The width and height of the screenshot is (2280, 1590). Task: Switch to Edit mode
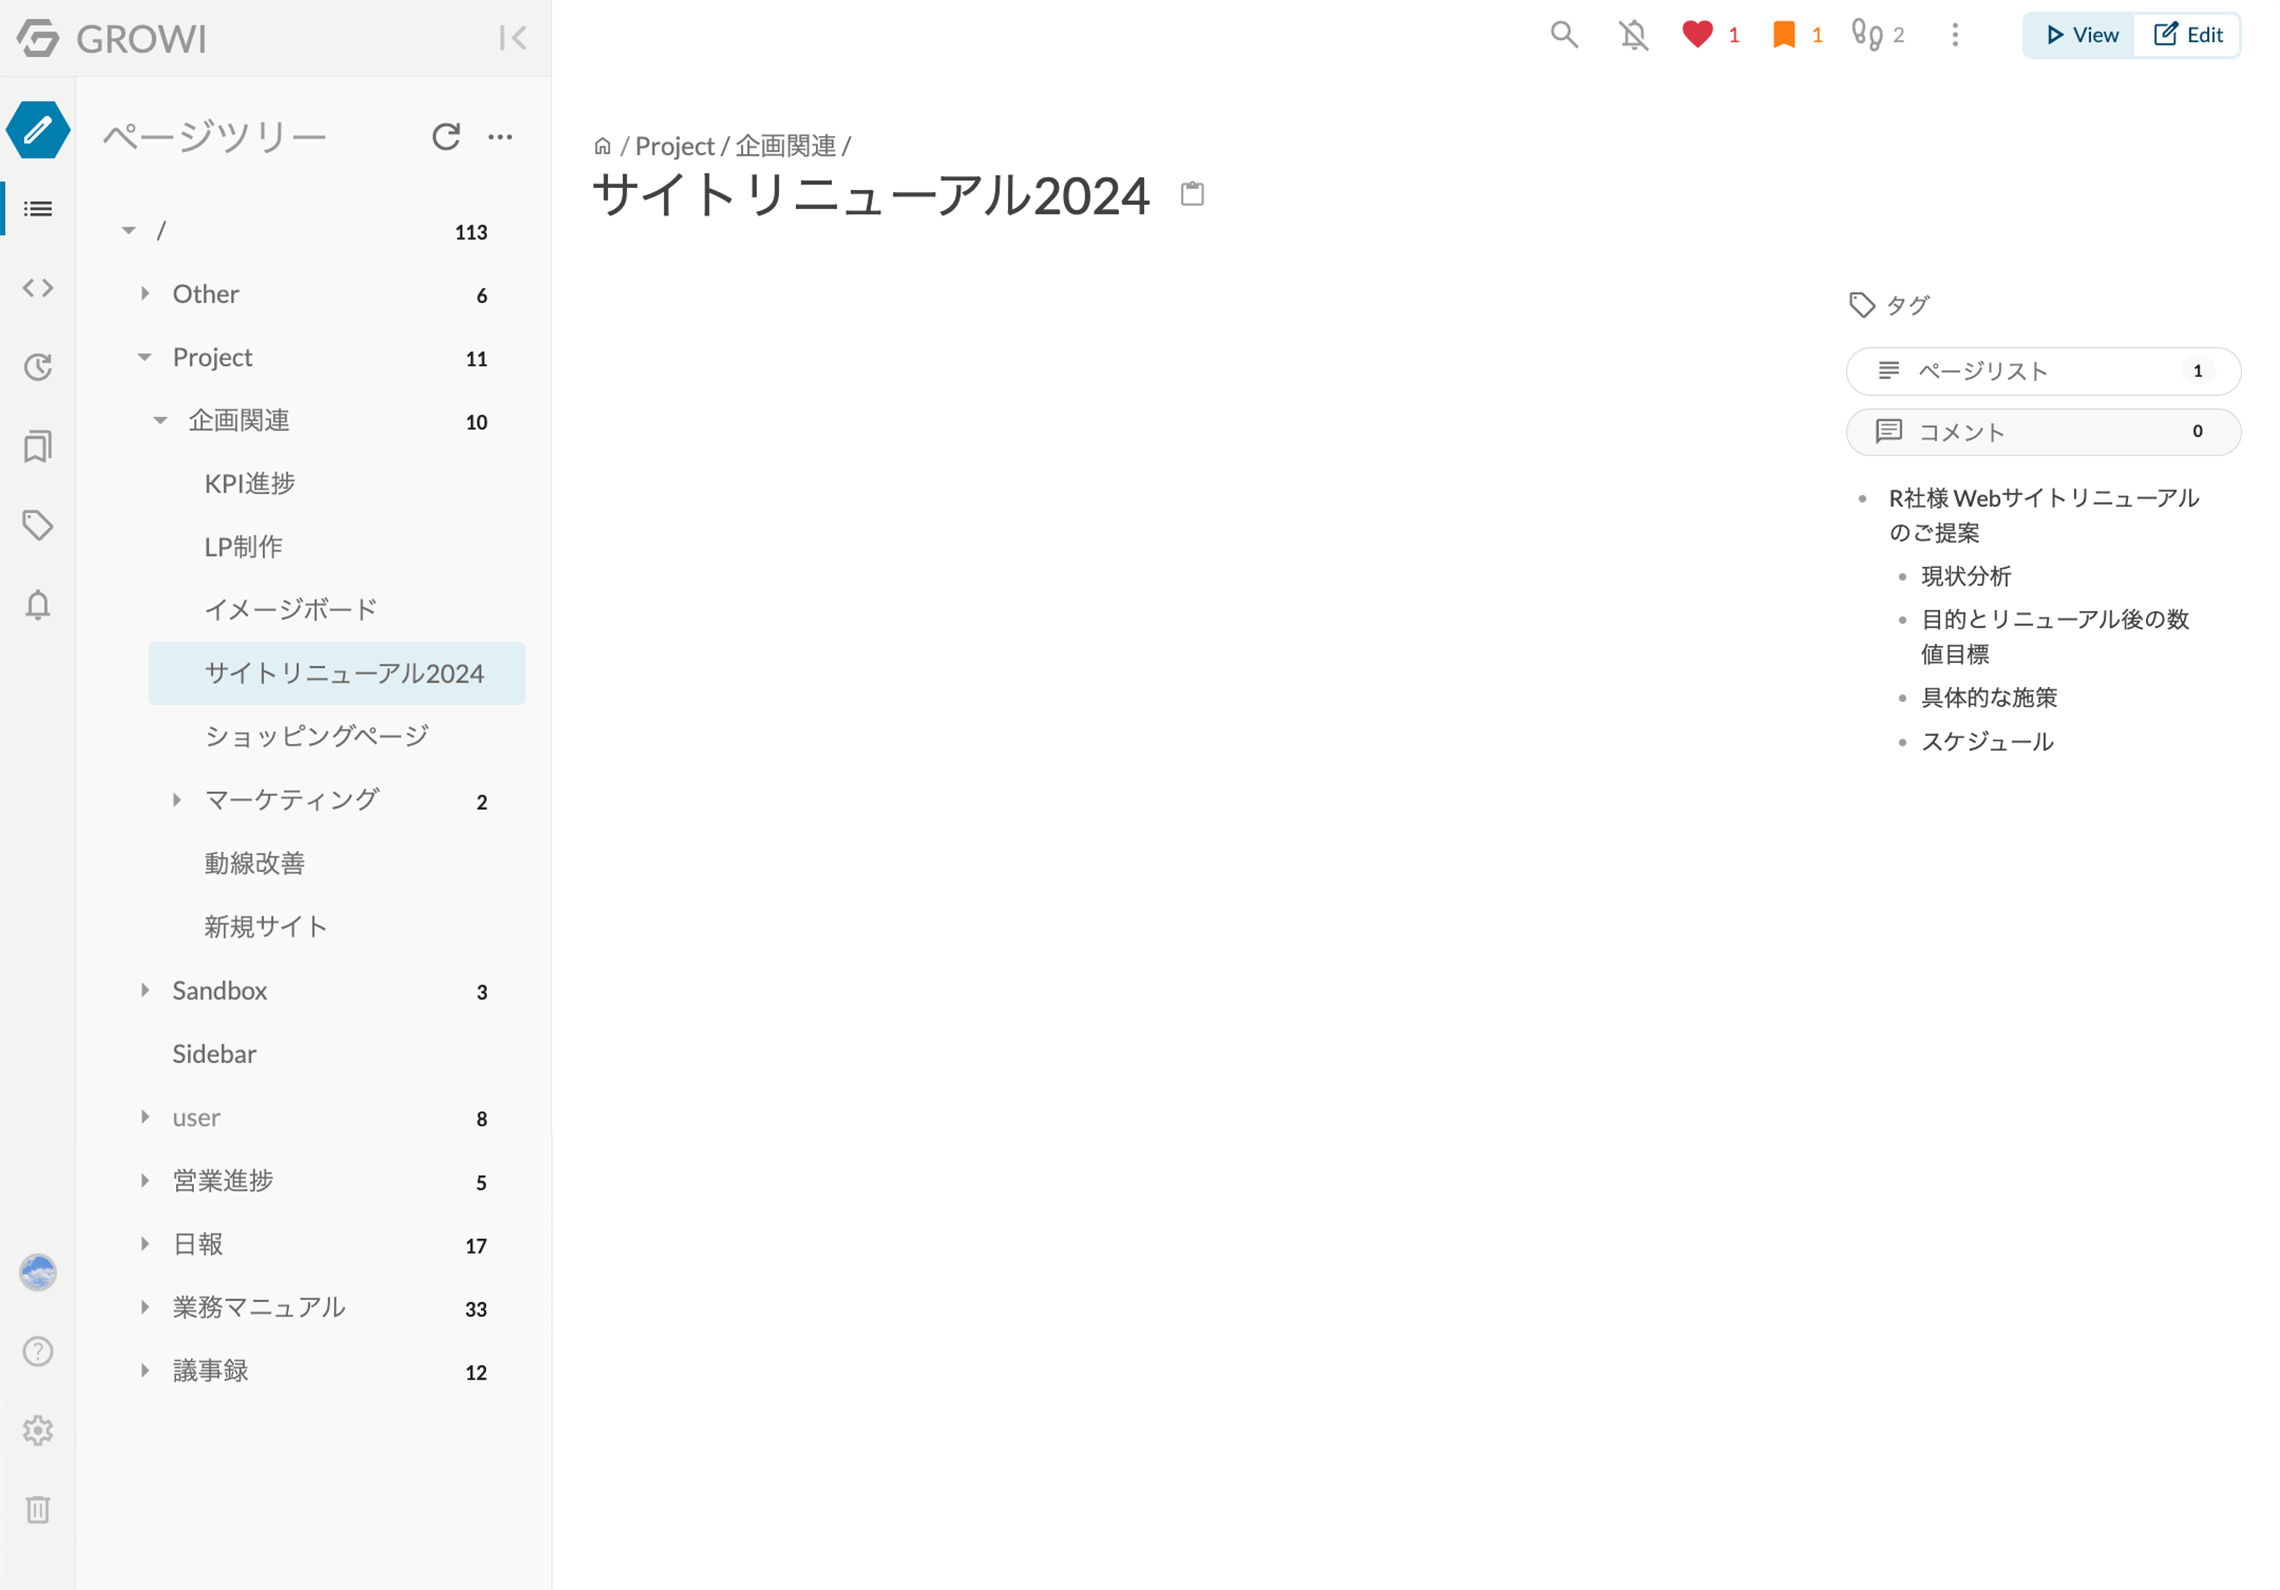click(x=2187, y=35)
